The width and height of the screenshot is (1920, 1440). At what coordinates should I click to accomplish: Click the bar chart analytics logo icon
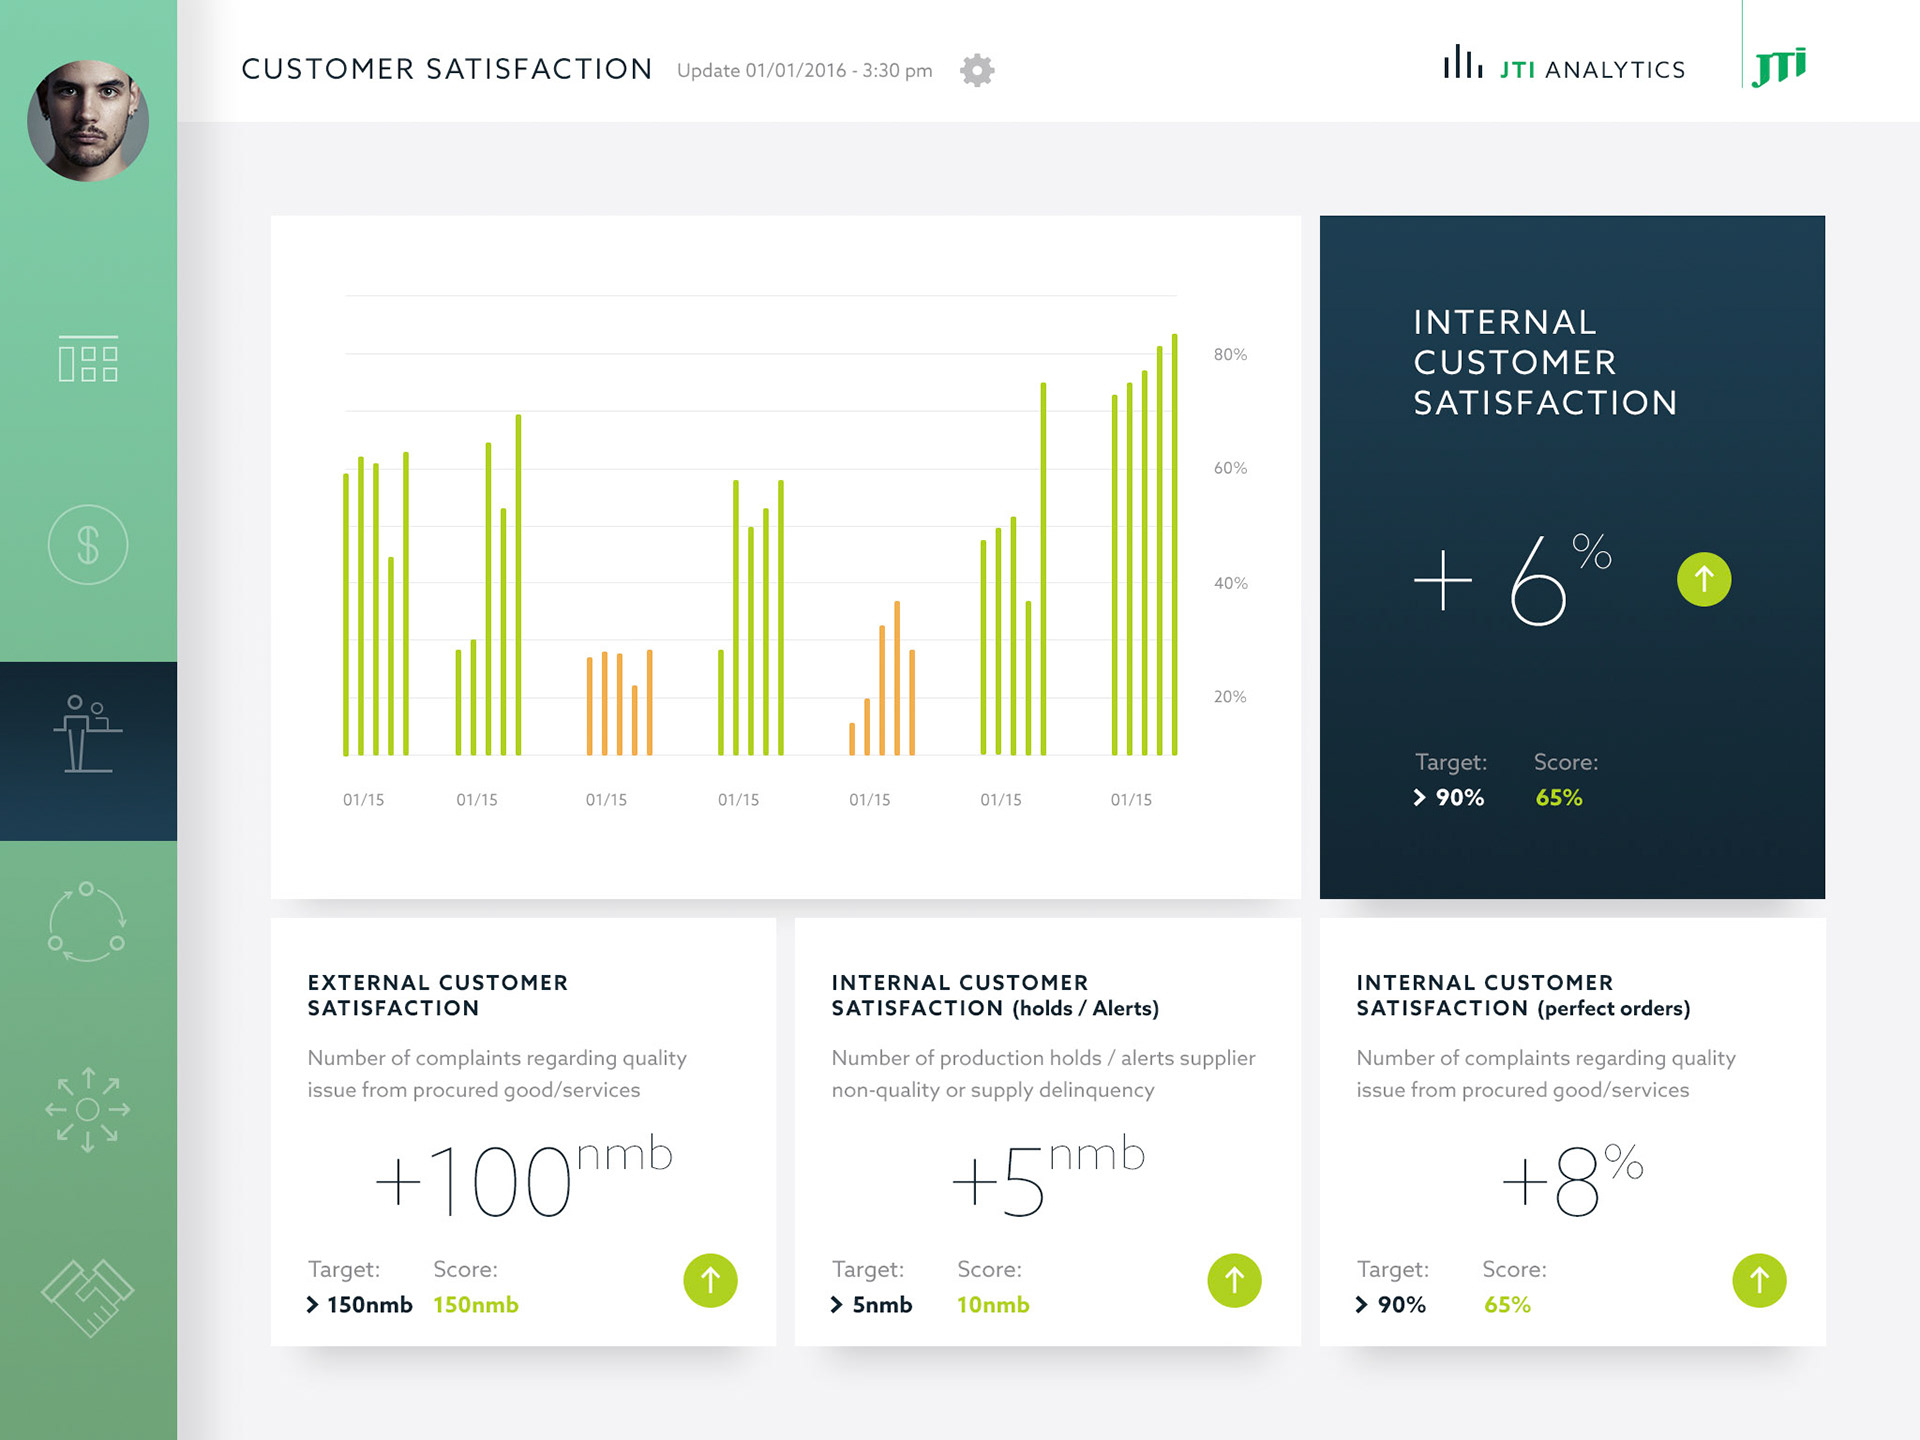click(x=1462, y=62)
